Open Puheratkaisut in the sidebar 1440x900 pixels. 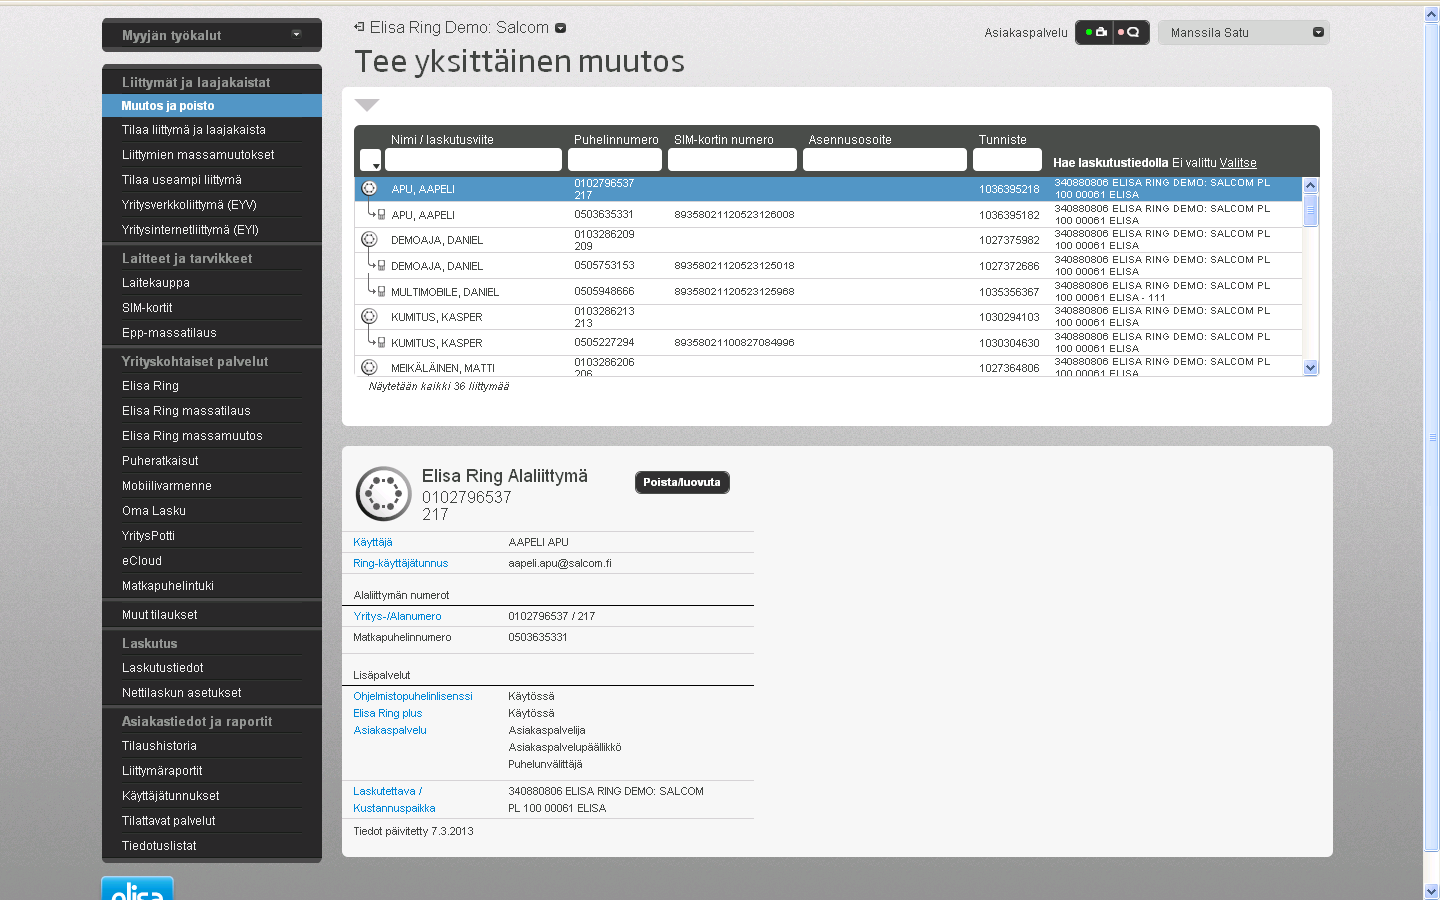click(x=160, y=461)
